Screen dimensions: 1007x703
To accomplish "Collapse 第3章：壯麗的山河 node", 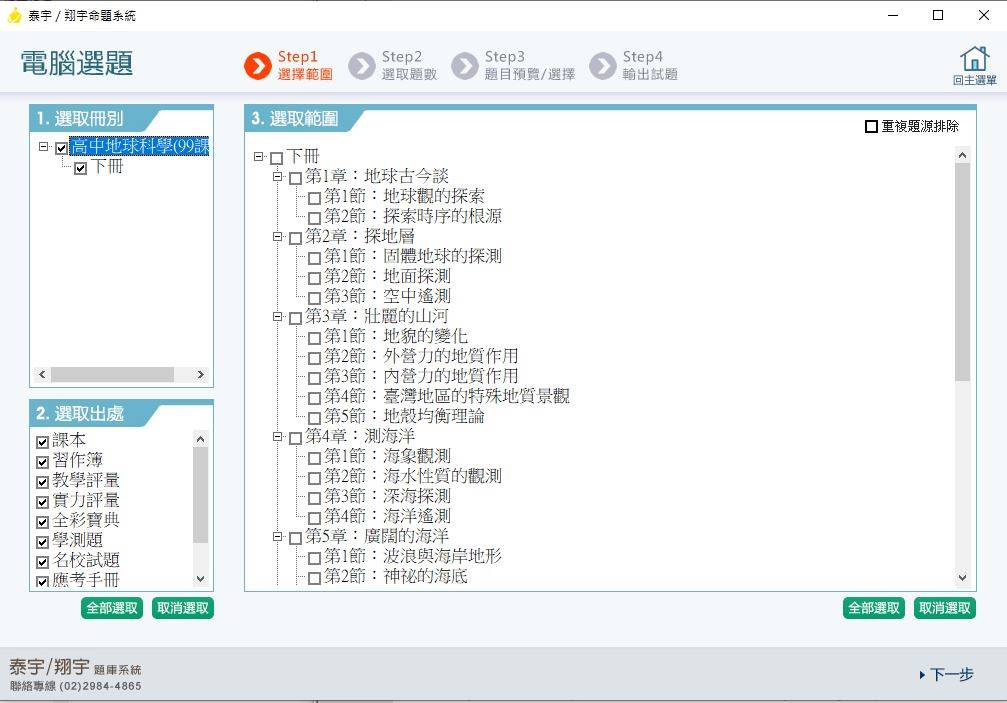I will point(277,316).
